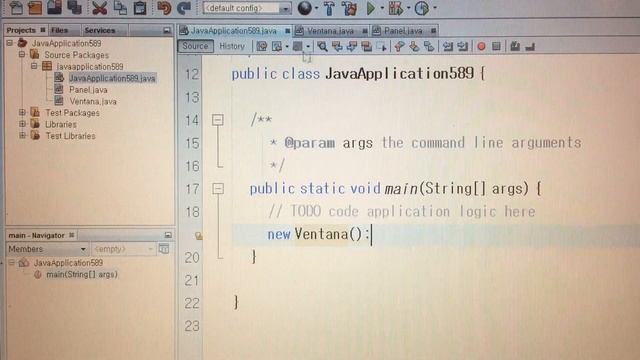Uncomment selected lines icon
This screenshot has height=360, width=640.
530,47
